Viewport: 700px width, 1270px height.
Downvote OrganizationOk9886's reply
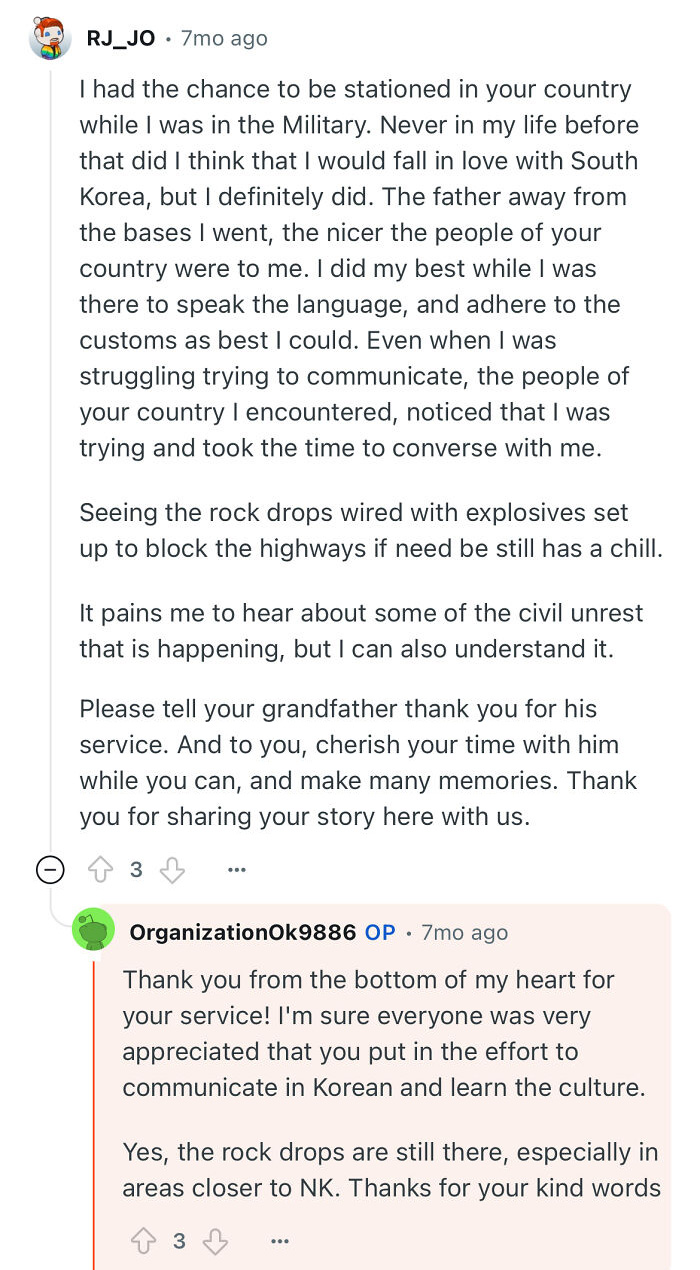coord(216,1241)
